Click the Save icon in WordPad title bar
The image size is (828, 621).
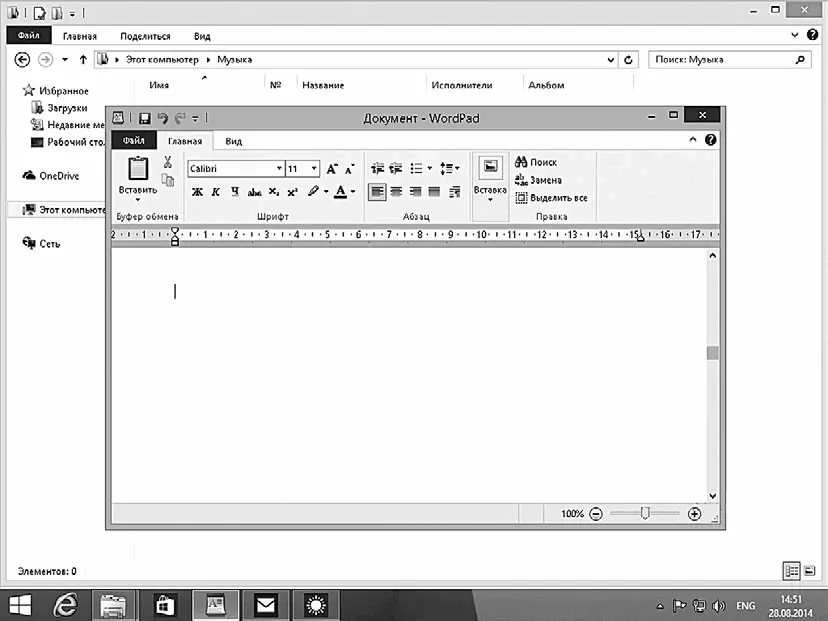145,118
